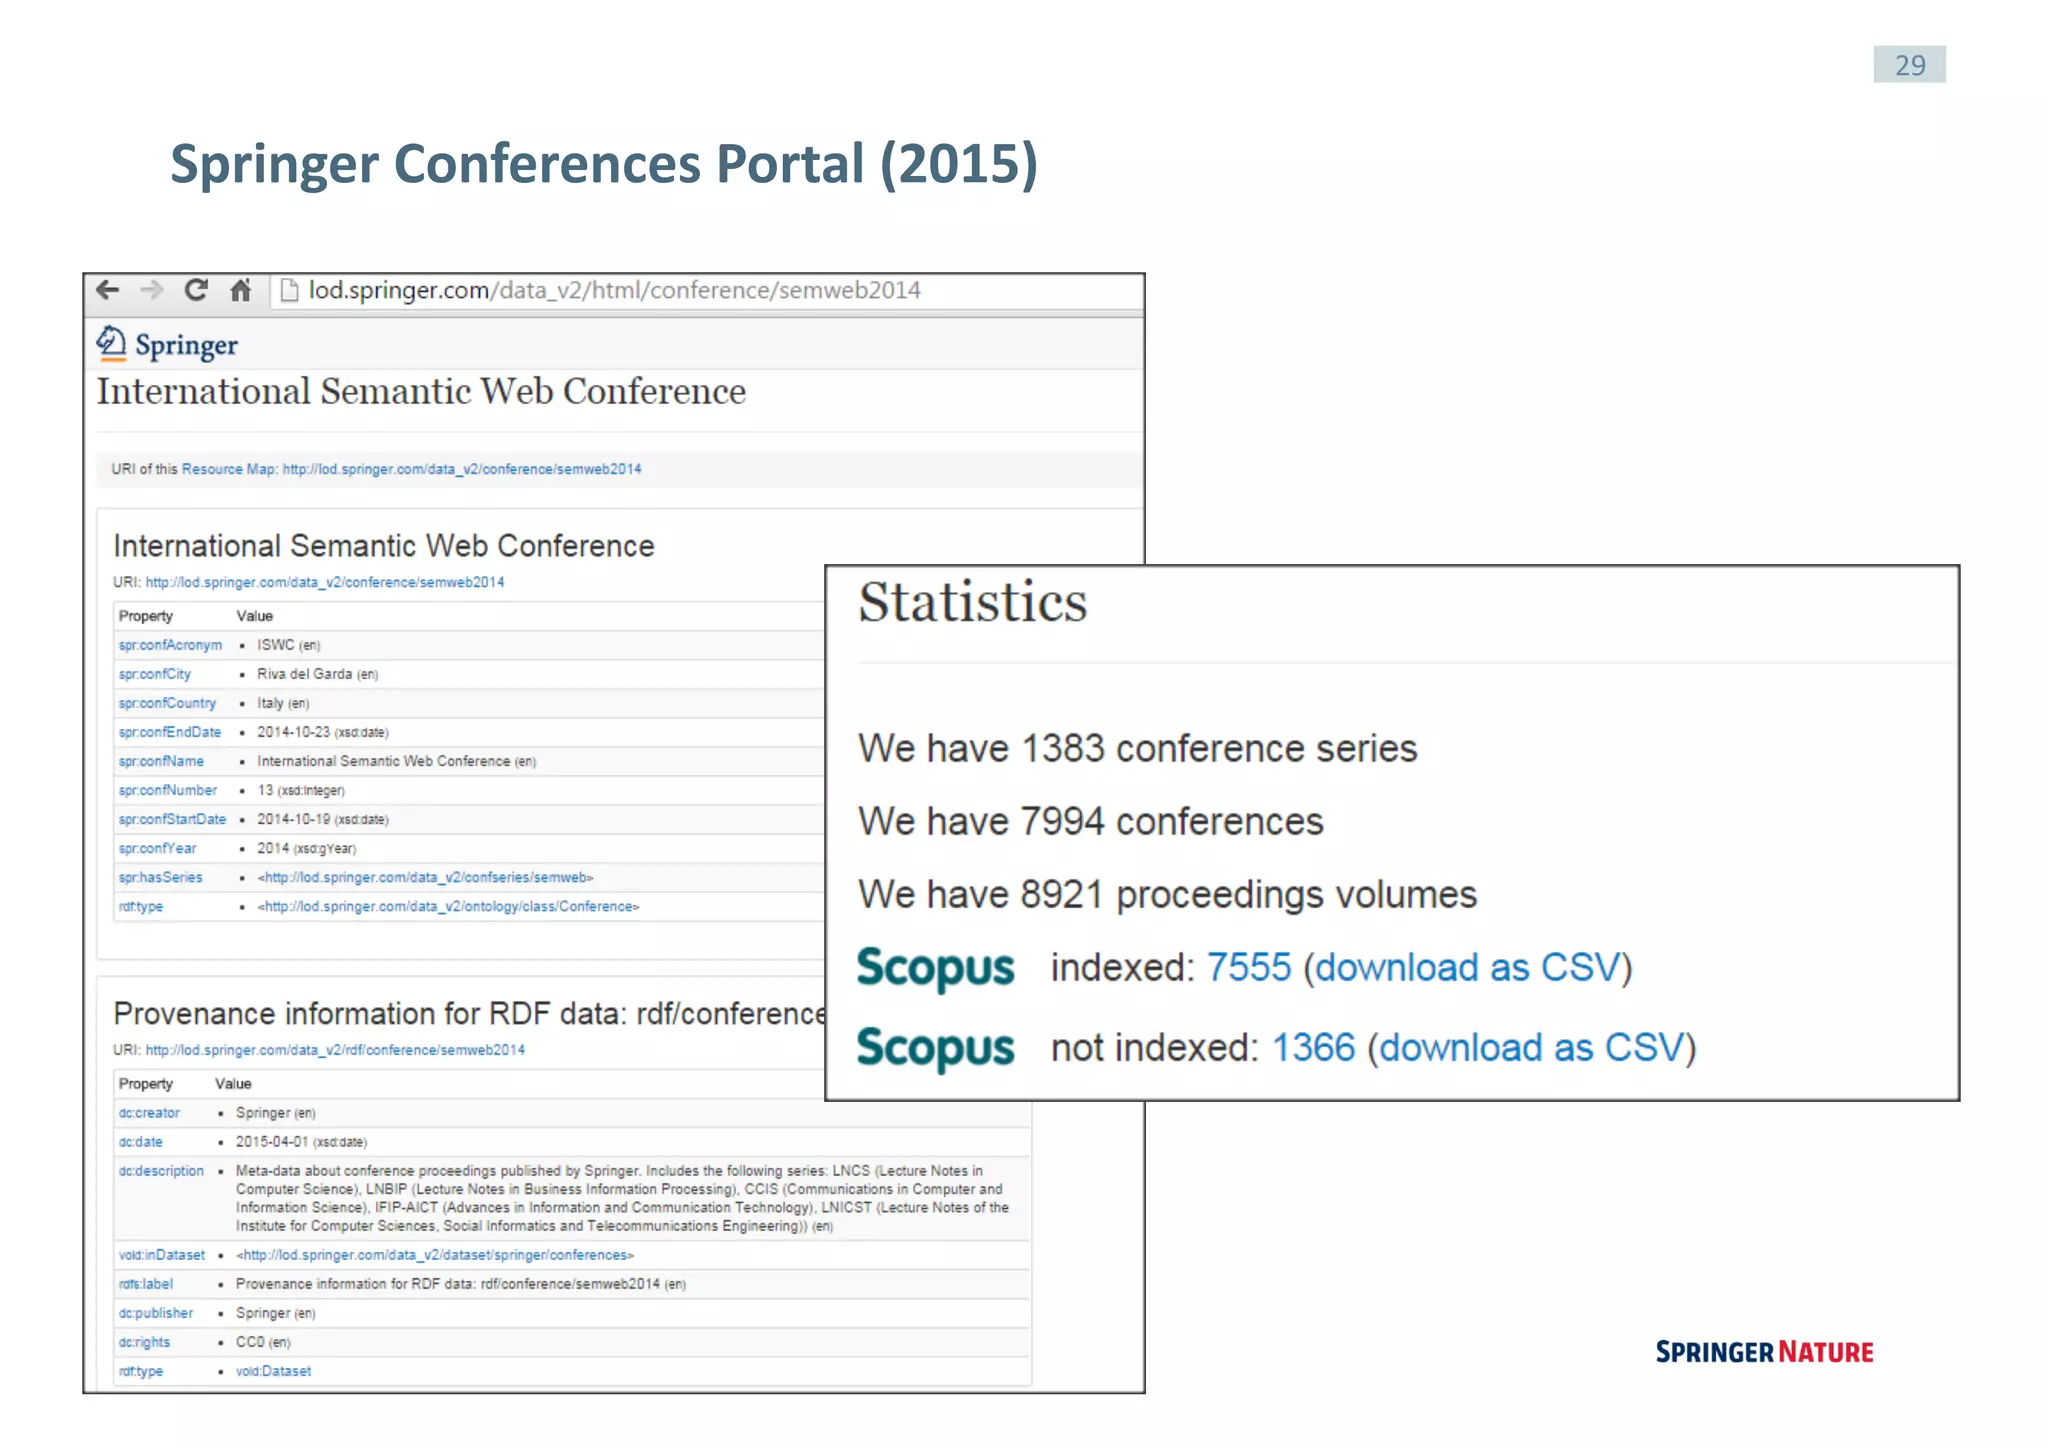This screenshot has width=2048, height=1447.
Task: Open the ontology/class/Conference link
Action: [448, 906]
